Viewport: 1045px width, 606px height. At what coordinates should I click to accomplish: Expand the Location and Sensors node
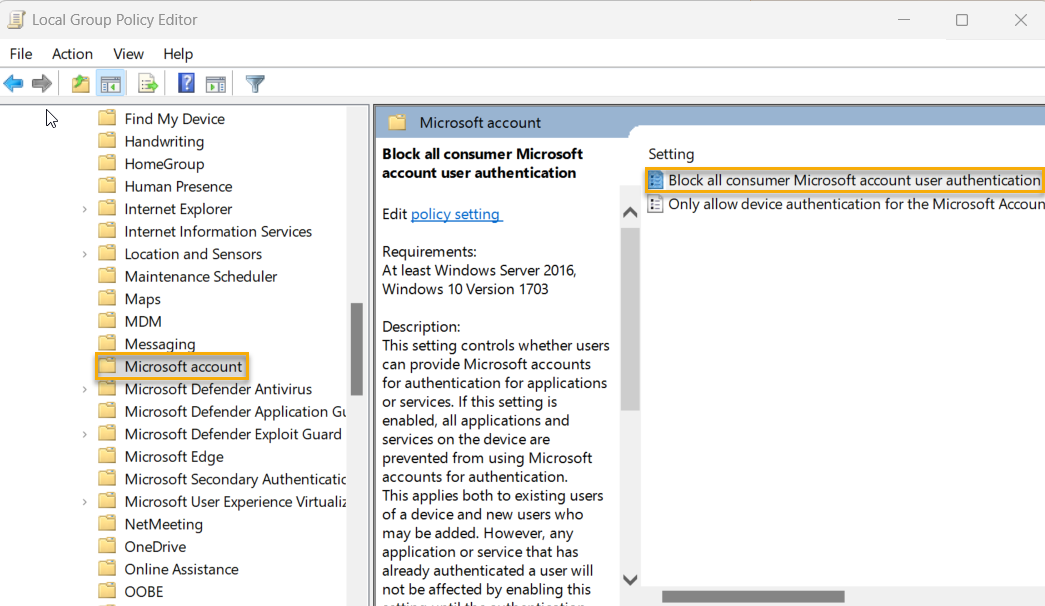[x=85, y=253]
